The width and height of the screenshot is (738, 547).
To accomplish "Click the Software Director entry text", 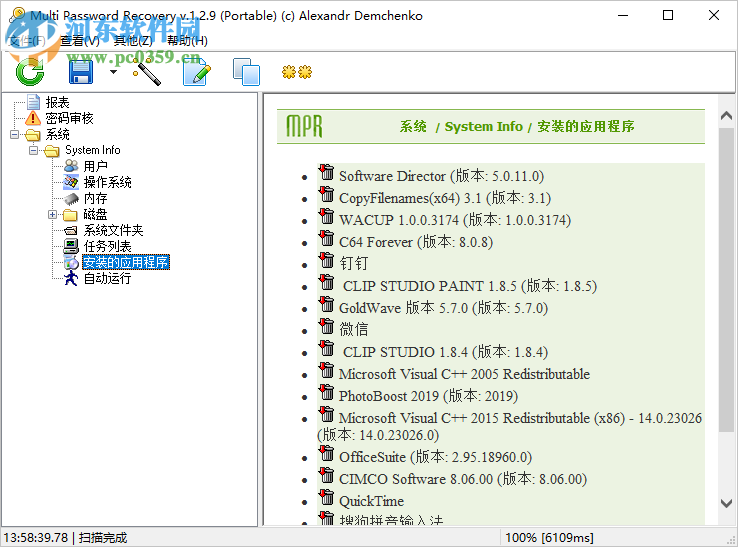I will (441, 176).
